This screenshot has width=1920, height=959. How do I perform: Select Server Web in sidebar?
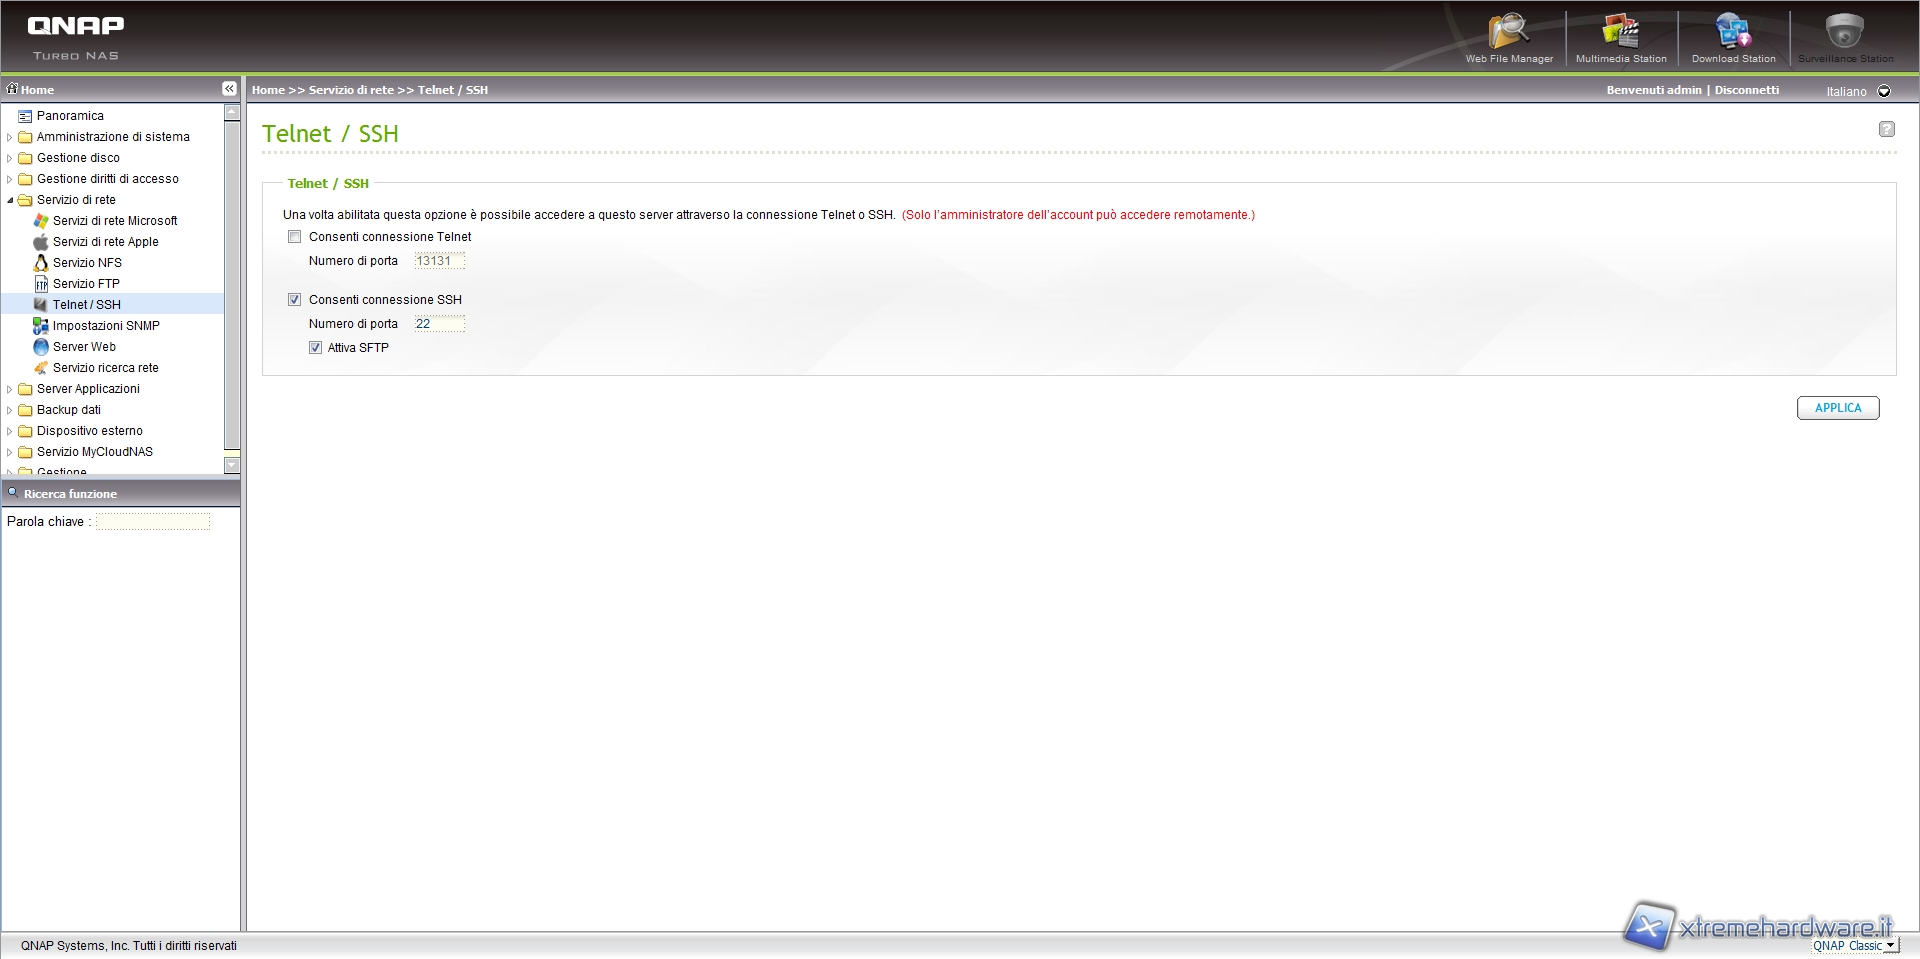(84, 347)
